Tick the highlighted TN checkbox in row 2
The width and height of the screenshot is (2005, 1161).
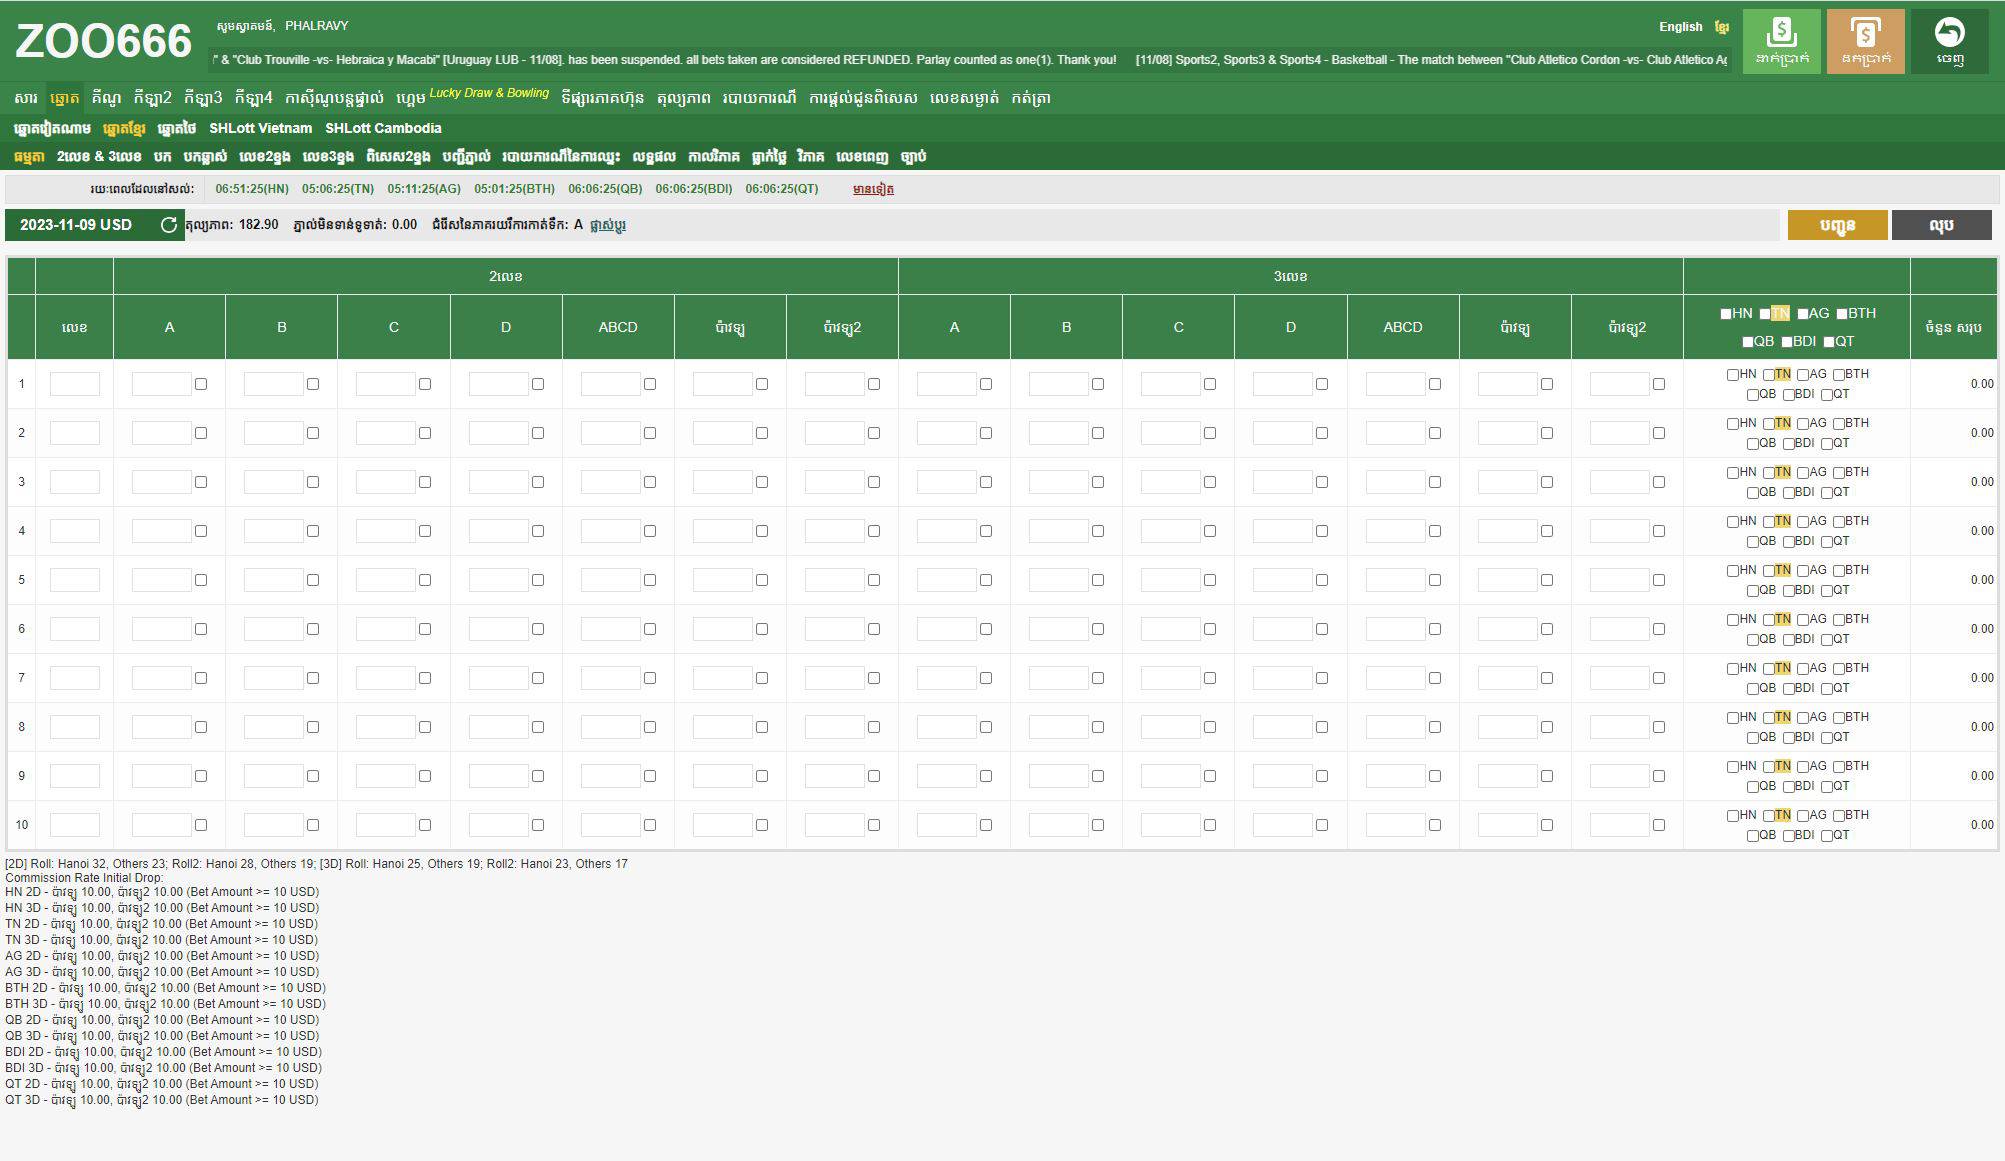pyautogui.click(x=1769, y=424)
